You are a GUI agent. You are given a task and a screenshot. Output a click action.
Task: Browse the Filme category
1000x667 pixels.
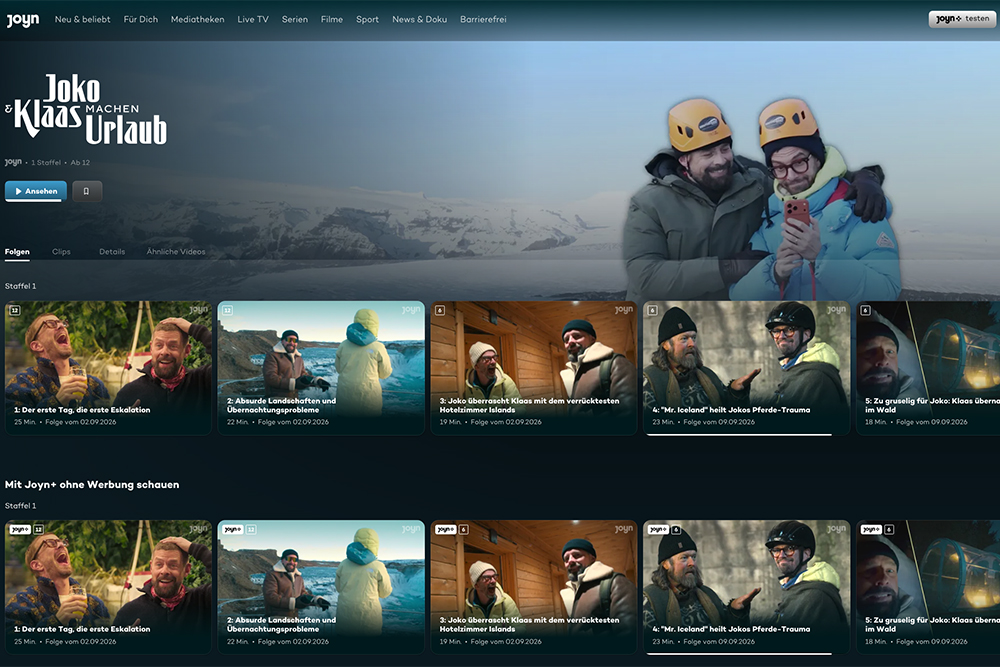point(332,19)
